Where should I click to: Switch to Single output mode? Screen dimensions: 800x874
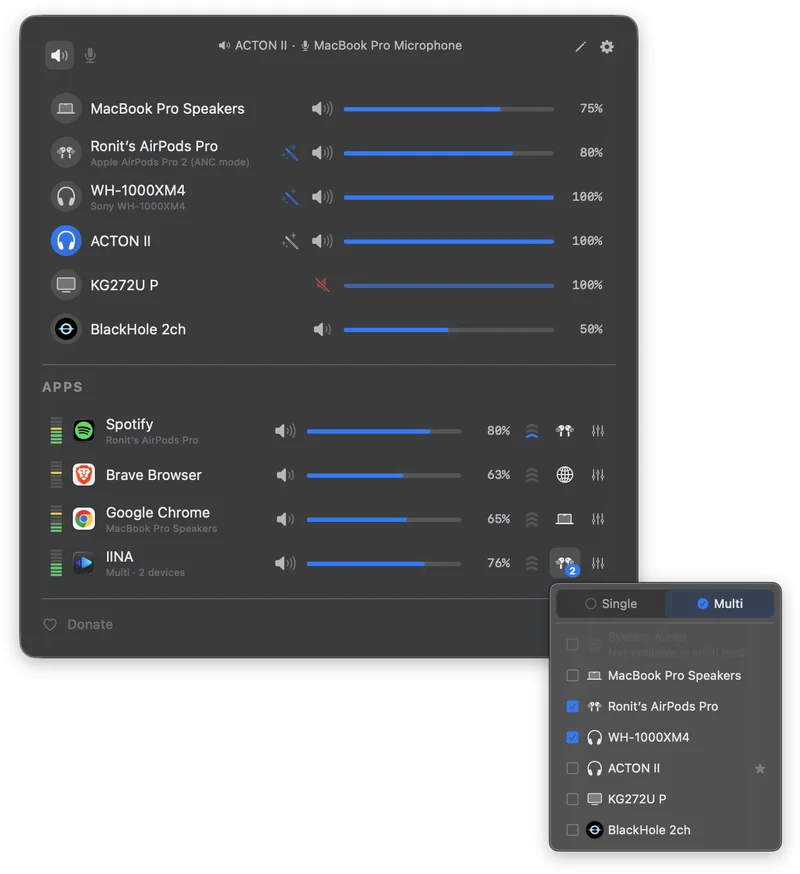611,604
